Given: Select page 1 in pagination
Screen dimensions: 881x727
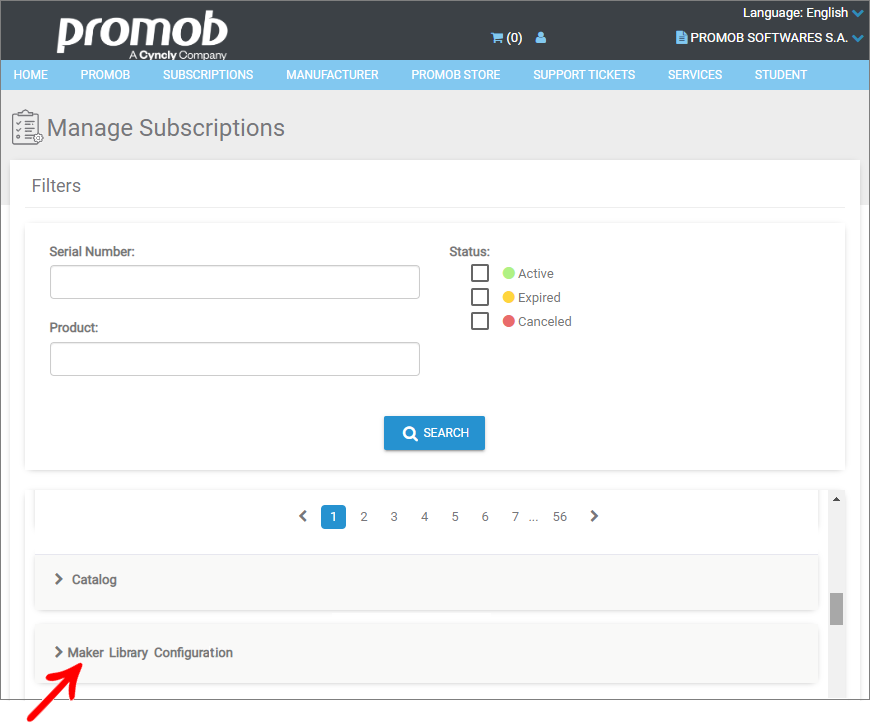Looking at the screenshot, I should [x=333, y=517].
